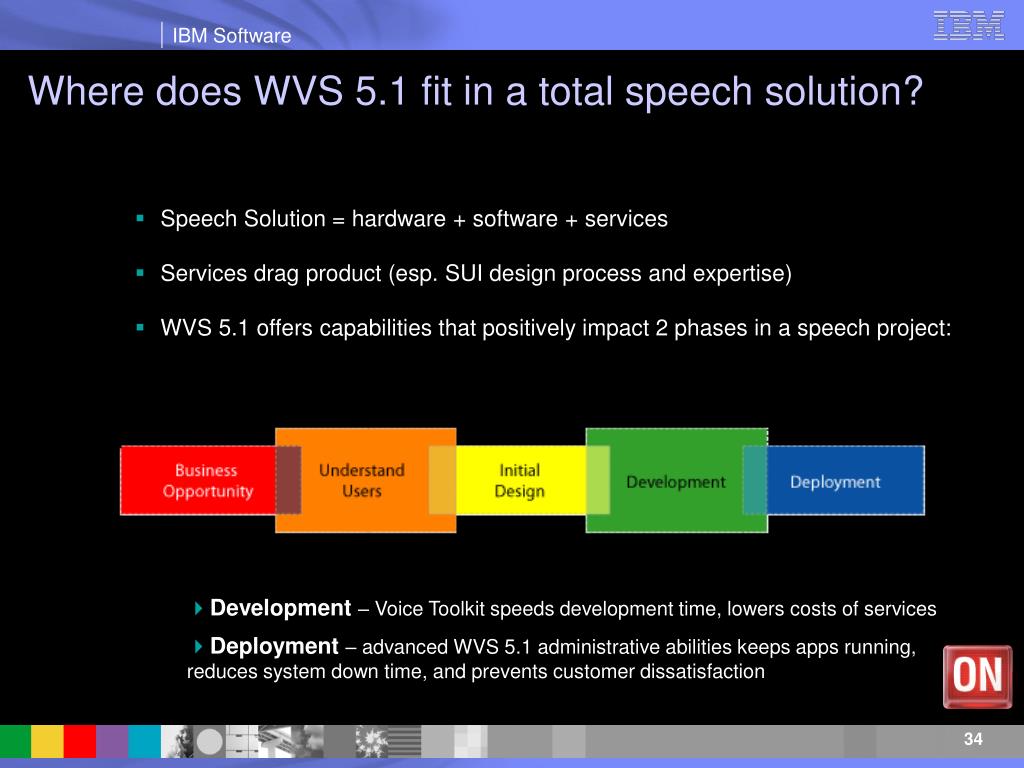1024x768 pixels.
Task: Click the bold Development sub-bullet label
Action: pos(281,608)
